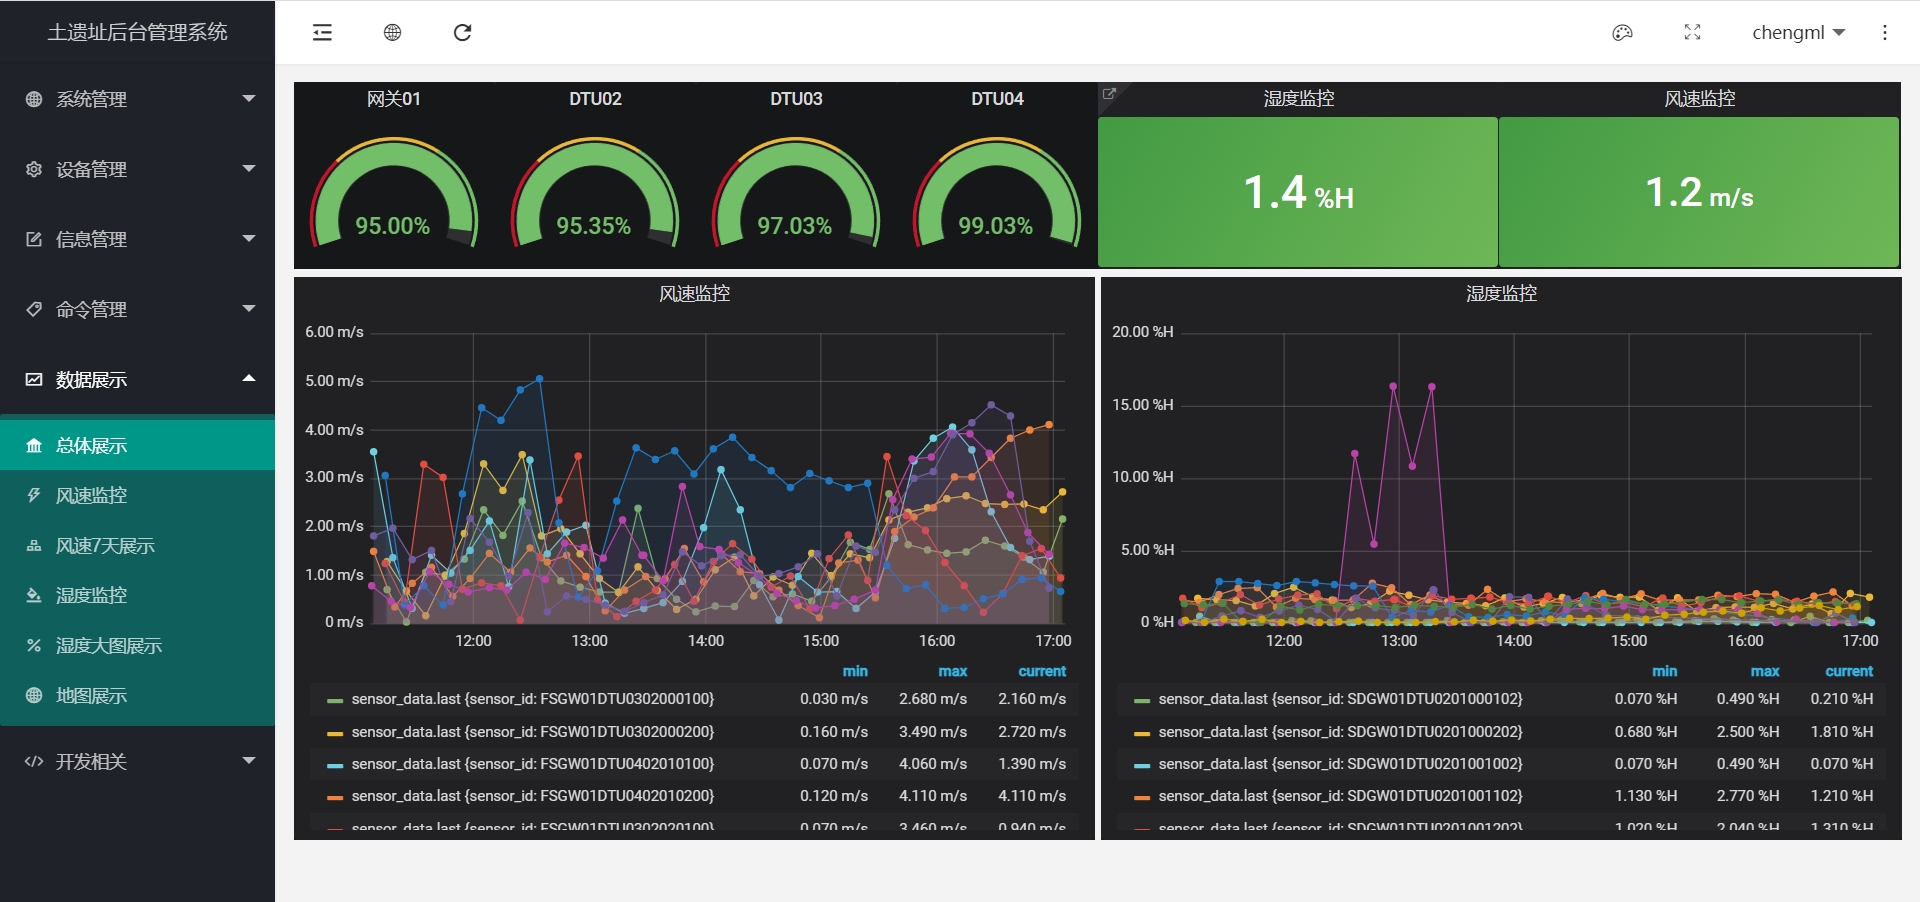Expand the 信息管理 menu arrow

249,238
